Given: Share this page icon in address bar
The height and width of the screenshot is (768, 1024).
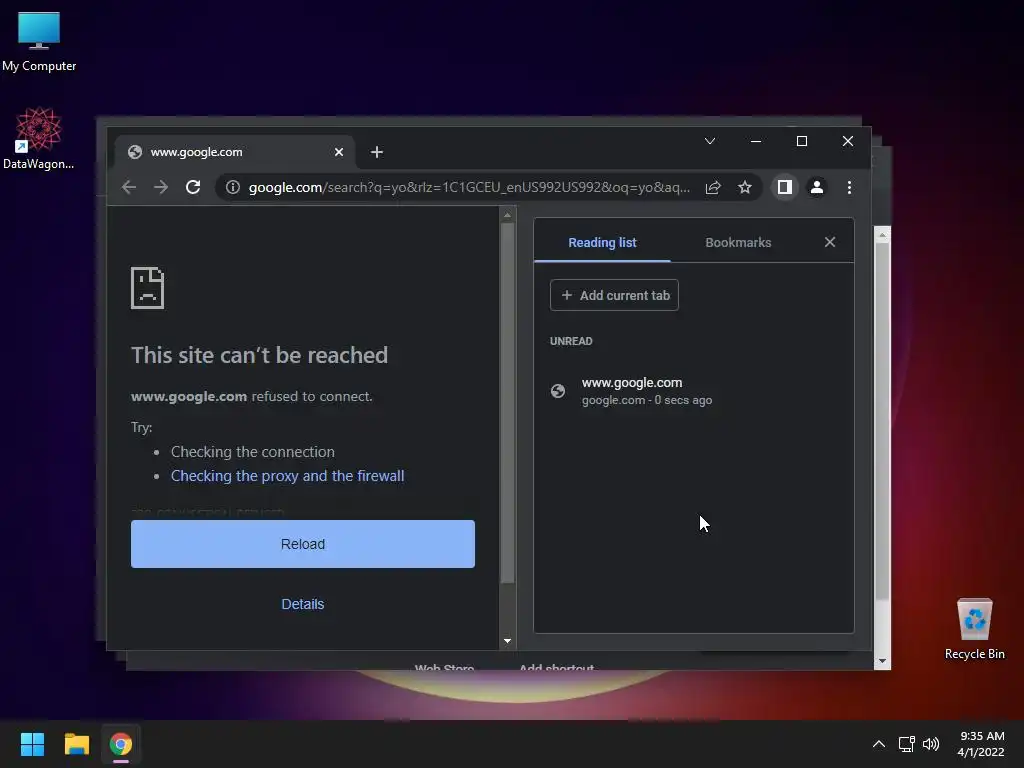Looking at the screenshot, I should click(713, 187).
